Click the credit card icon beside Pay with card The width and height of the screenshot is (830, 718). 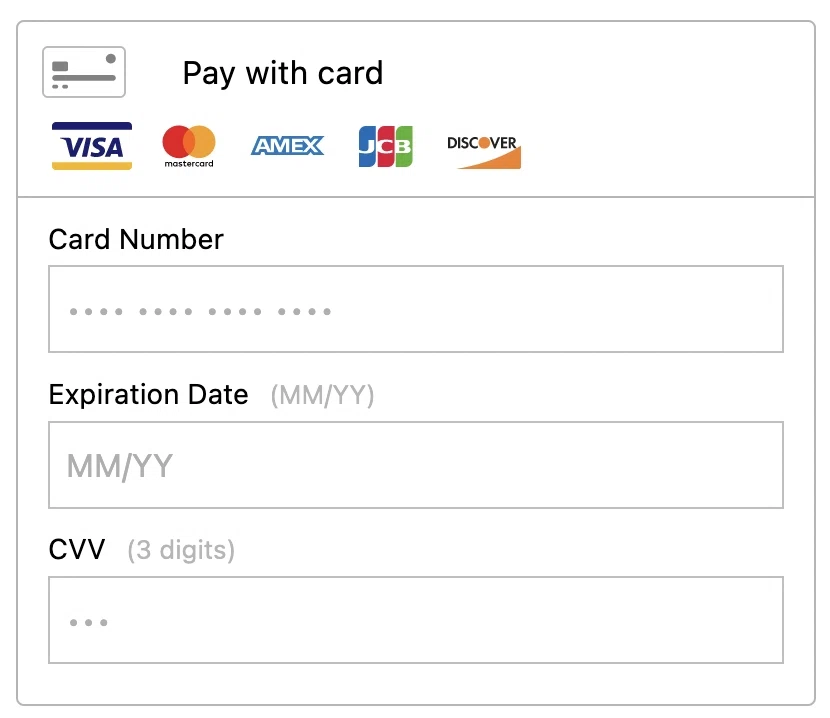tap(84, 72)
